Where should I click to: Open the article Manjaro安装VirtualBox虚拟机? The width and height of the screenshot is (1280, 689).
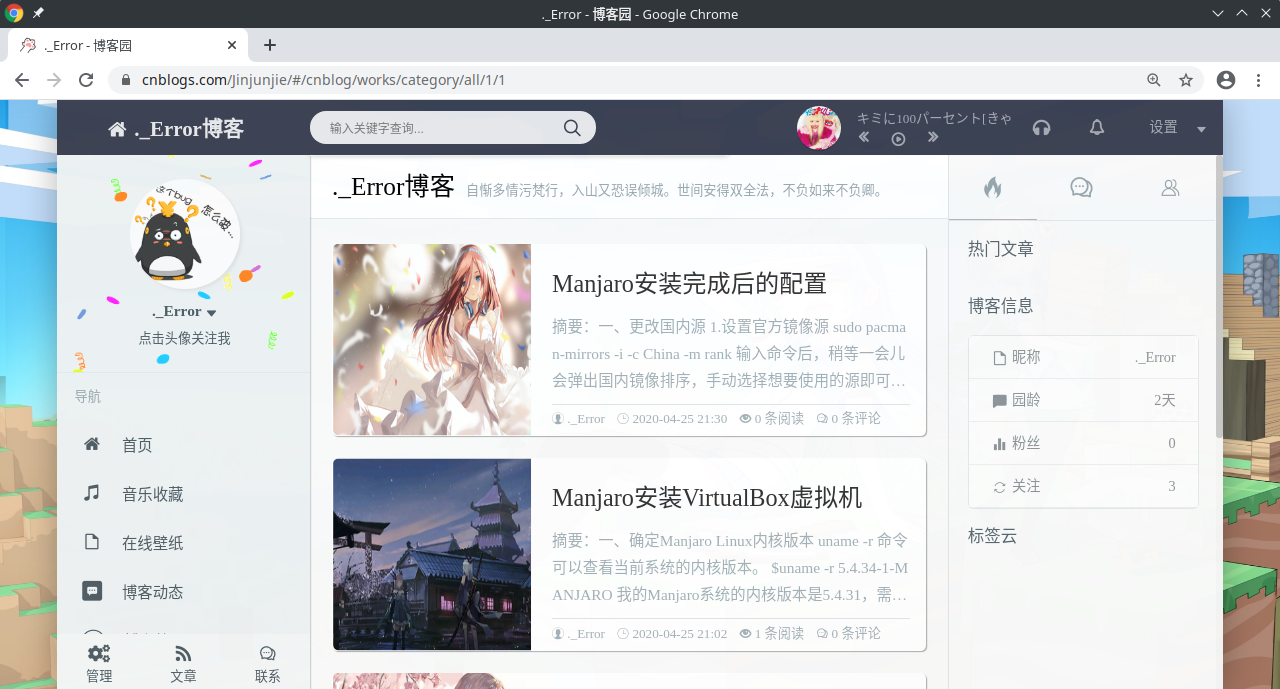point(707,497)
